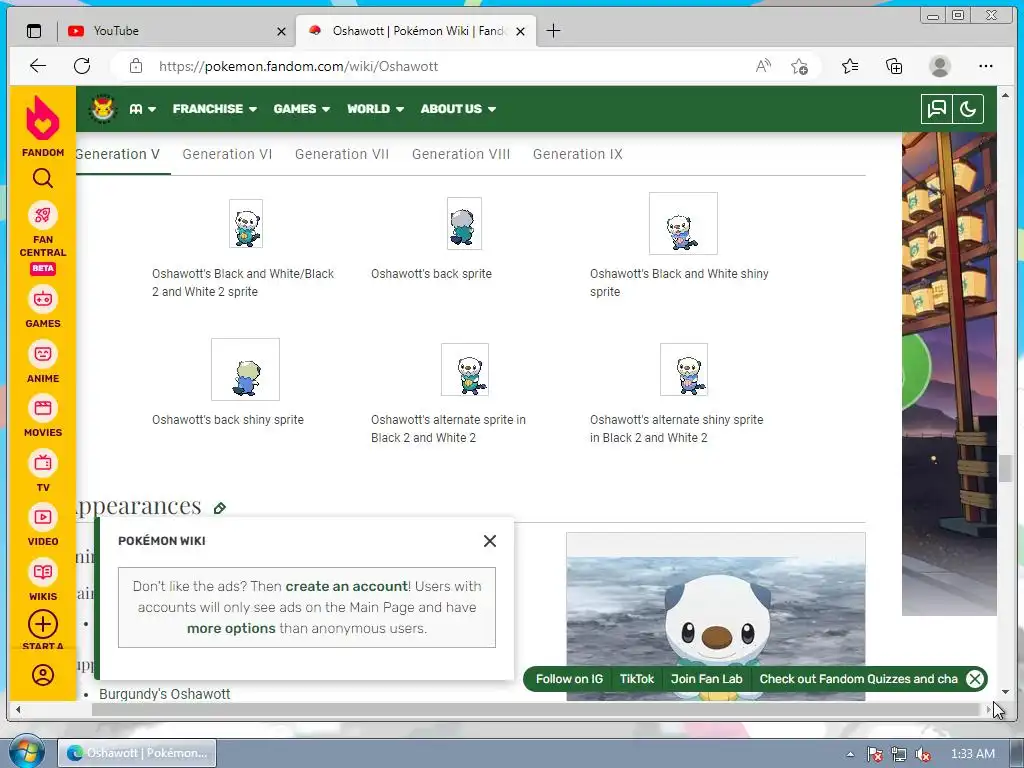Open the Read aloud icon in address bar
The image size is (1024, 768).
[x=763, y=66]
